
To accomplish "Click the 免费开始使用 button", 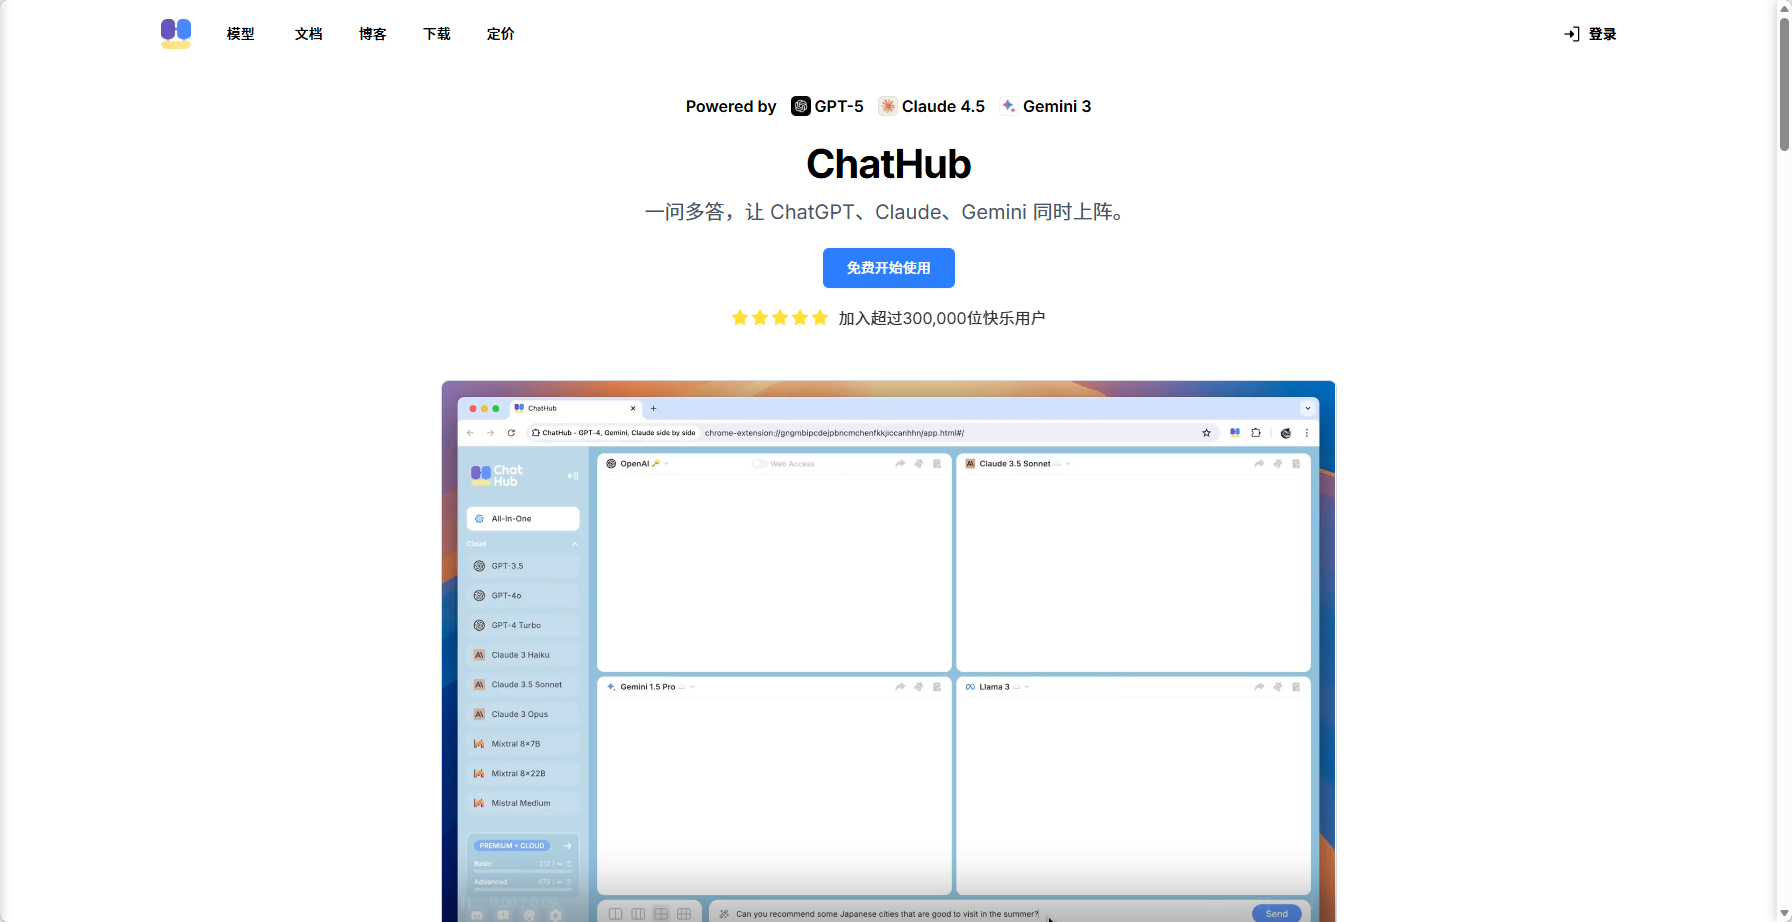I will [889, 268].
